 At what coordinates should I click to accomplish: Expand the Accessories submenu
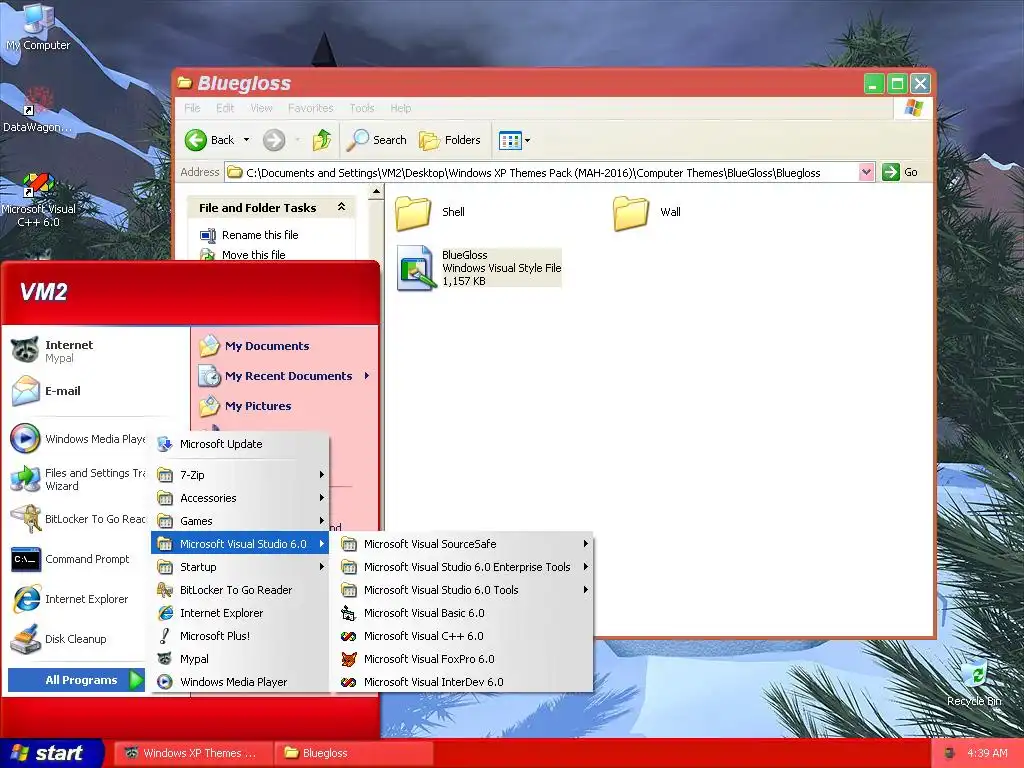(240, 498)
